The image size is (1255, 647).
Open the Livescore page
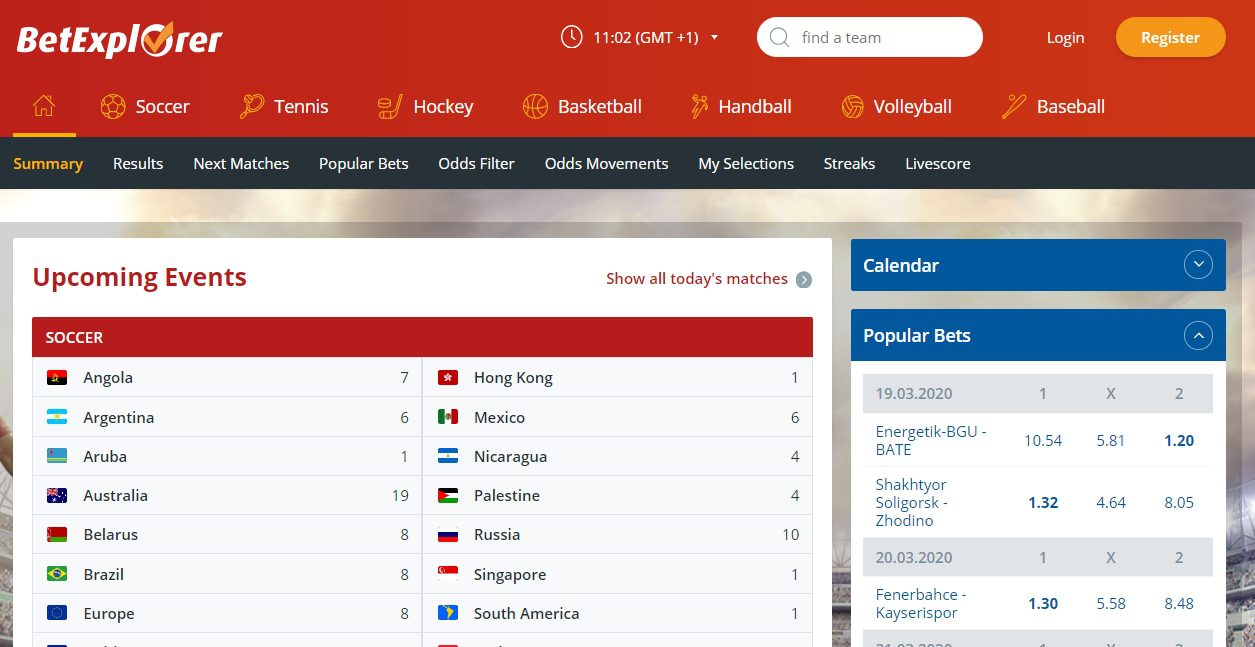click(938, 164)
